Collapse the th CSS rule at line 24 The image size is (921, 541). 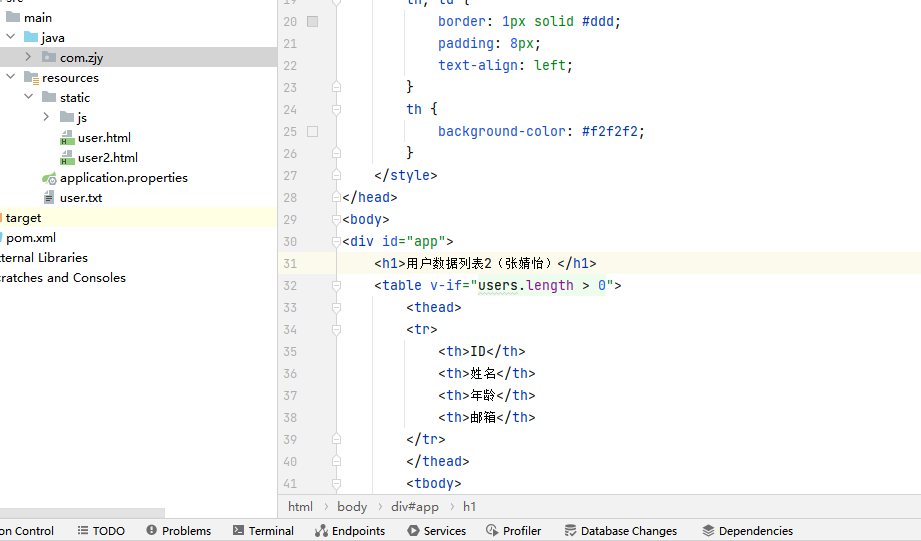point(336,110)
